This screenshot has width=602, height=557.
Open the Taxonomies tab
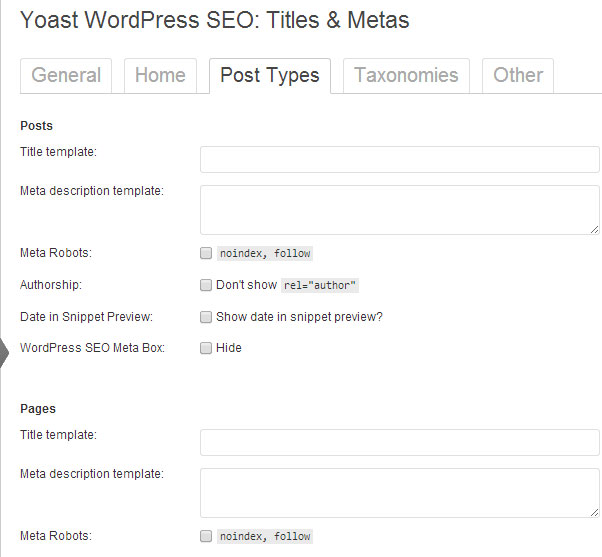[406, 75]
